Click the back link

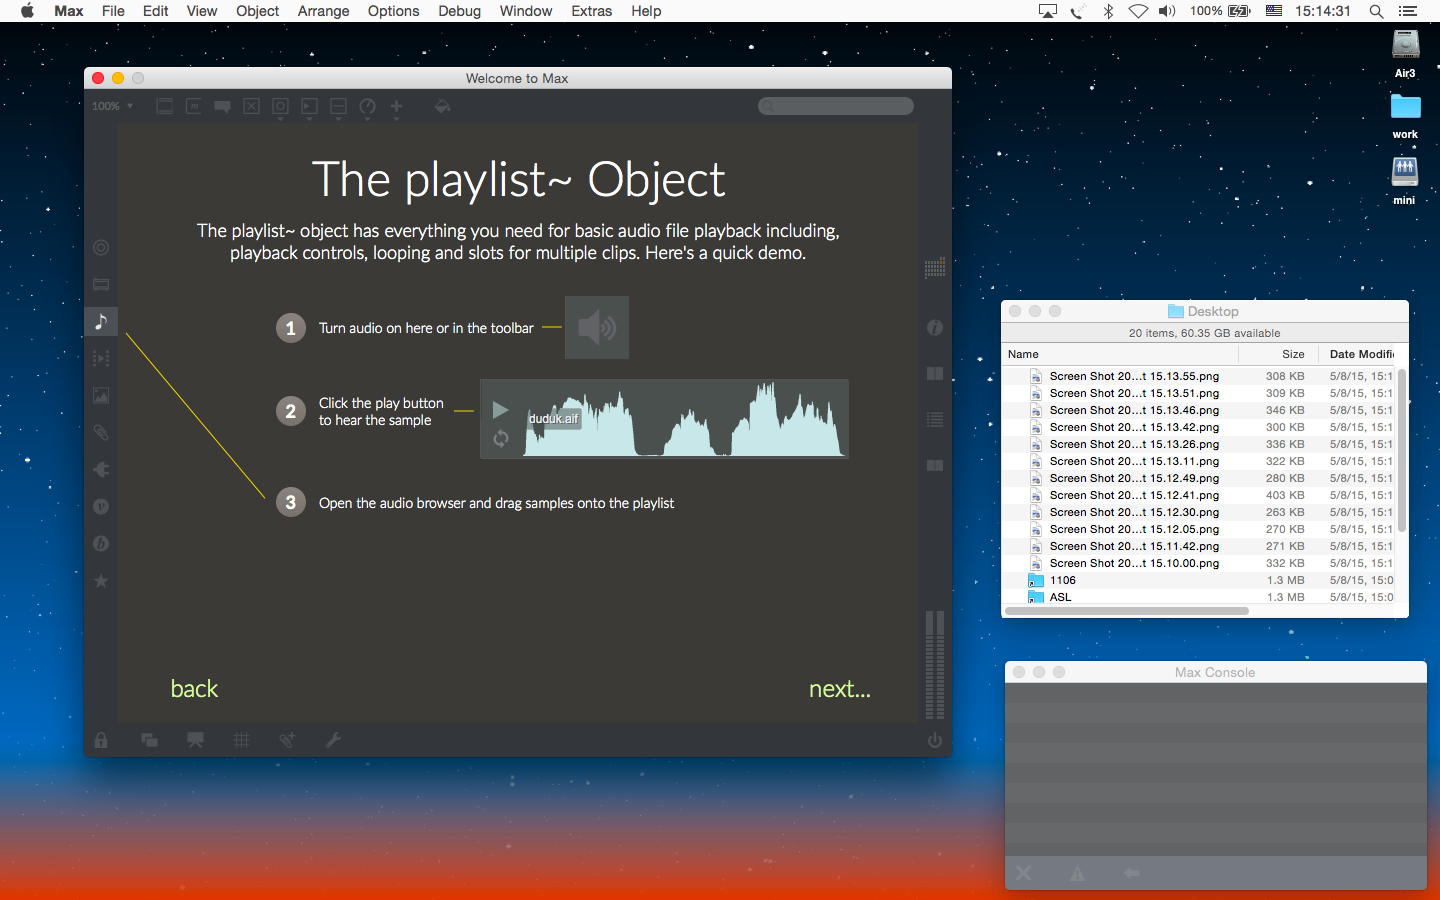coord(194,689)
